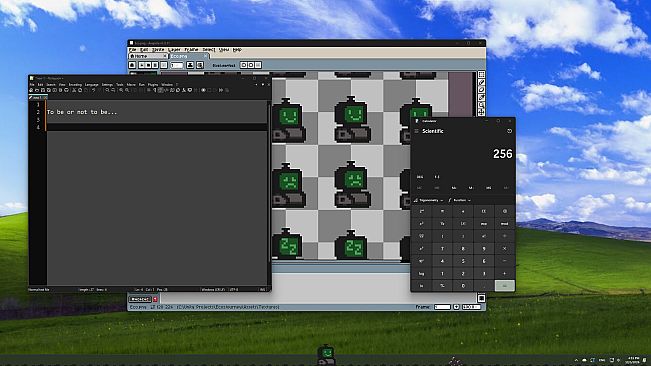Click the Open file icon in Notepad++ toolbar
Viewport: 651px width, 366px height.
[37, 90]
